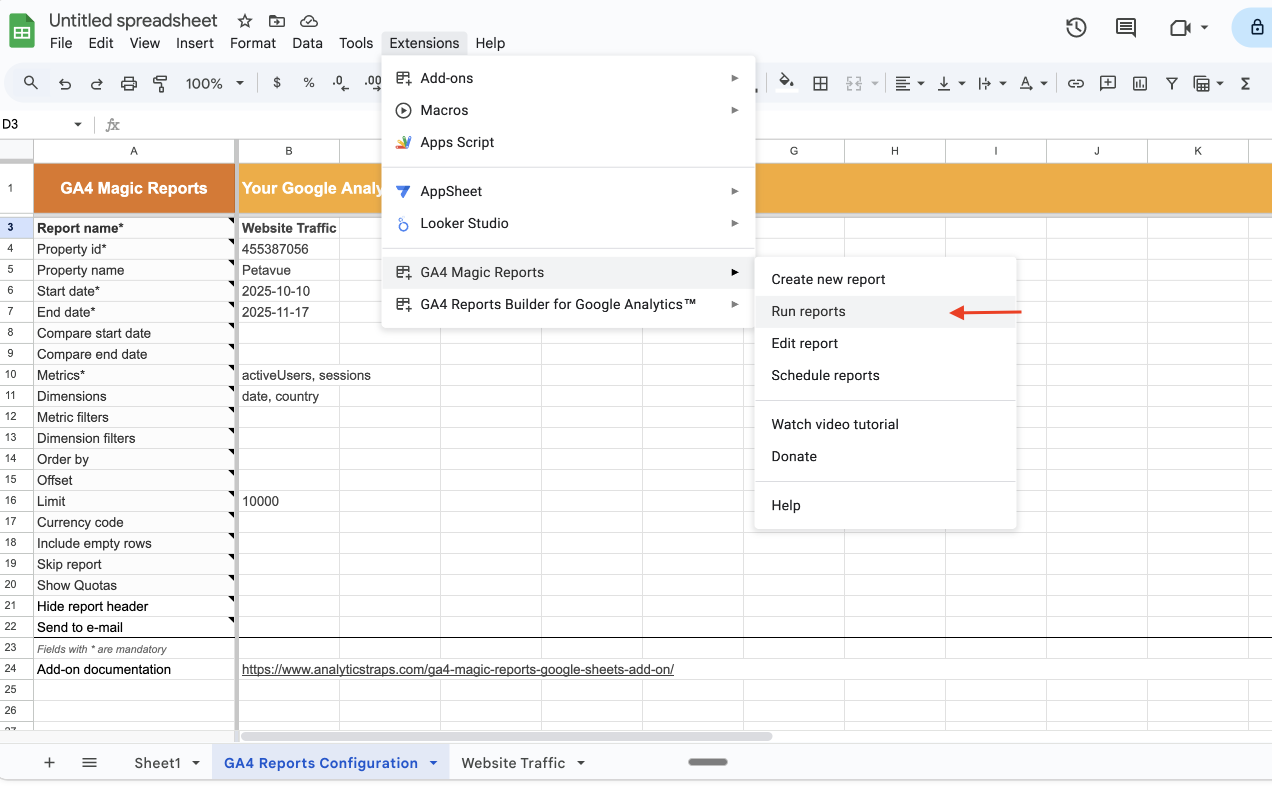Expand the Add-ons submenu
Screen dimensions: 1272x792
pos(568,78)
